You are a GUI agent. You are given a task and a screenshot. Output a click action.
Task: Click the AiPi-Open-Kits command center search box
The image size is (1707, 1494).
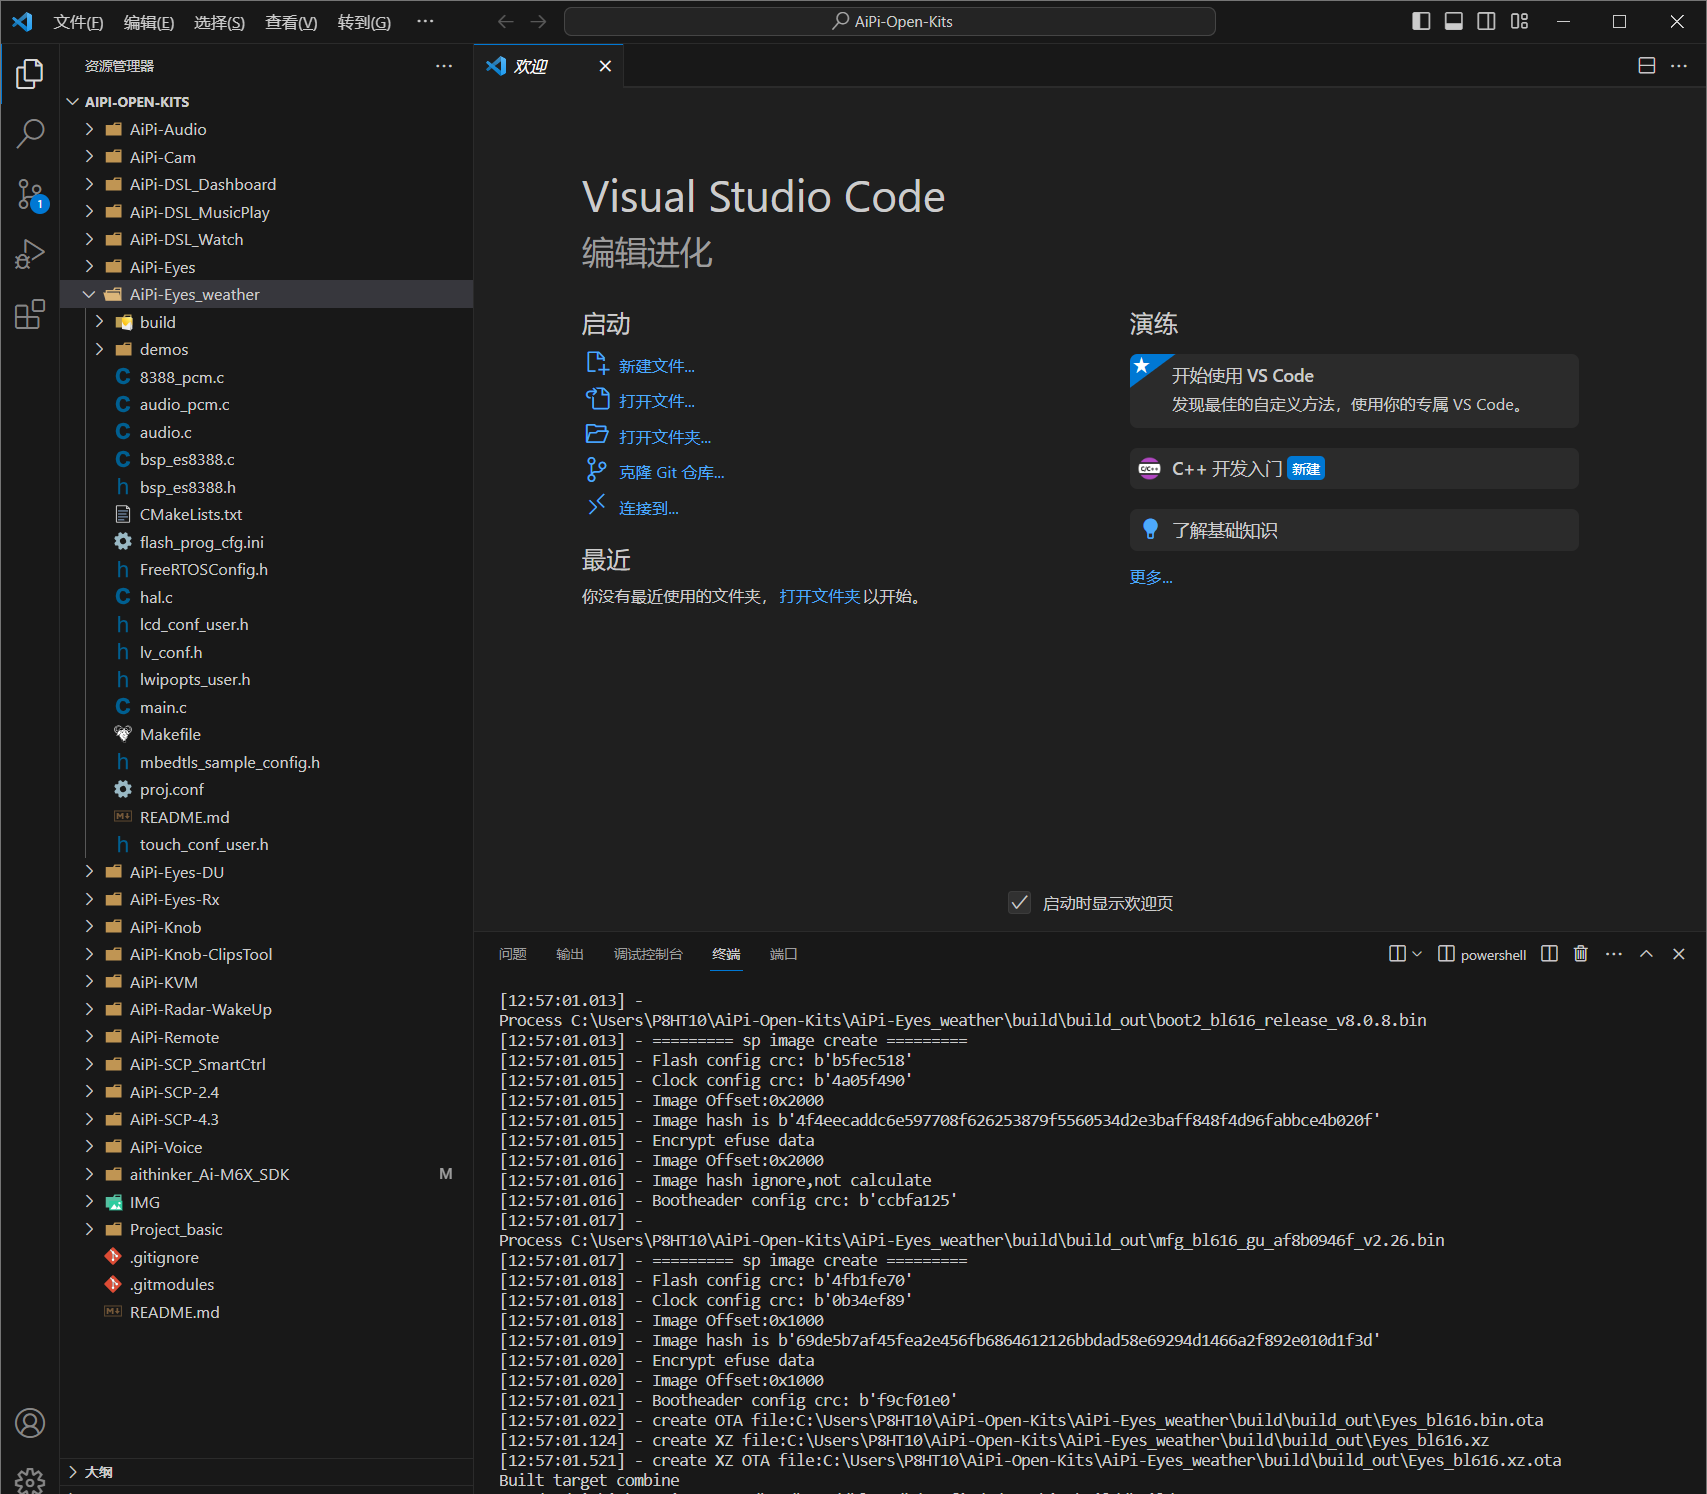890,21
